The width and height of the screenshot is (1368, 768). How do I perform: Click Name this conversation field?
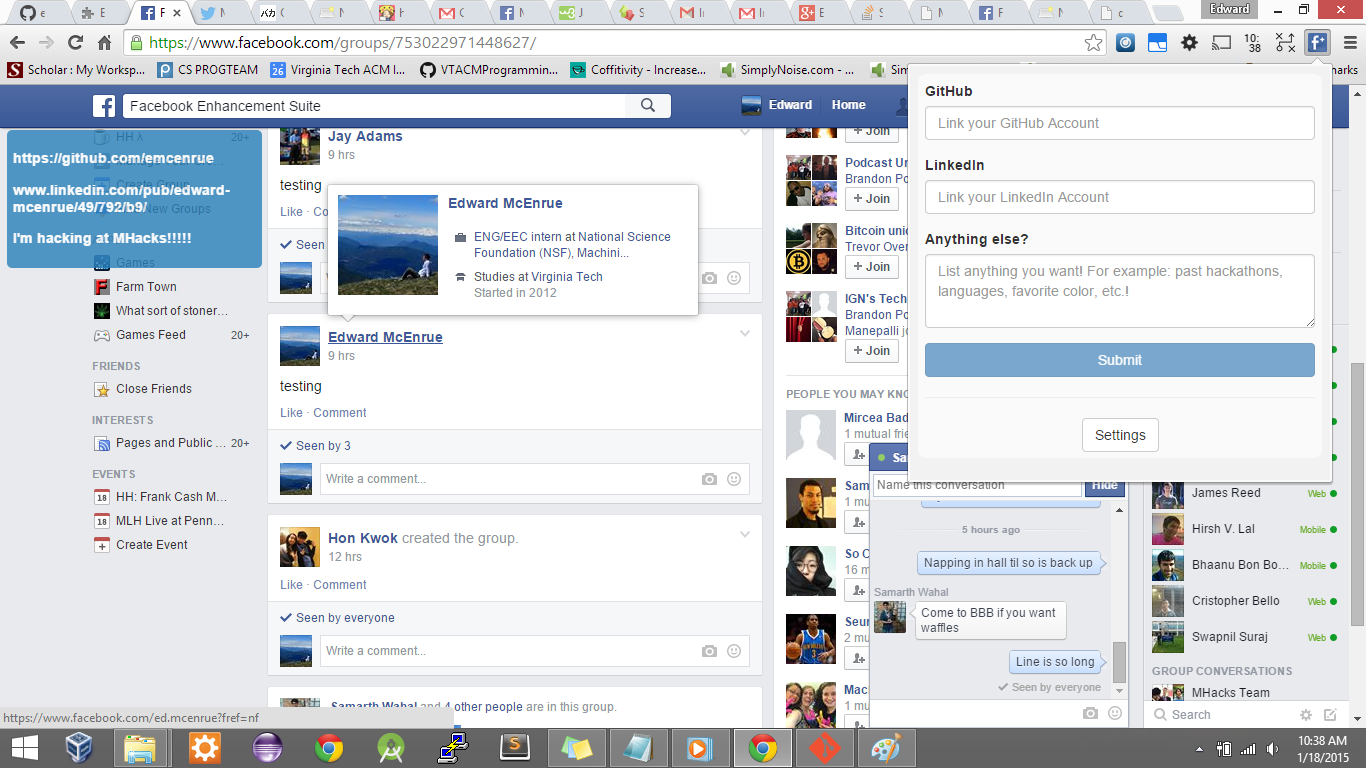(977, 486)
